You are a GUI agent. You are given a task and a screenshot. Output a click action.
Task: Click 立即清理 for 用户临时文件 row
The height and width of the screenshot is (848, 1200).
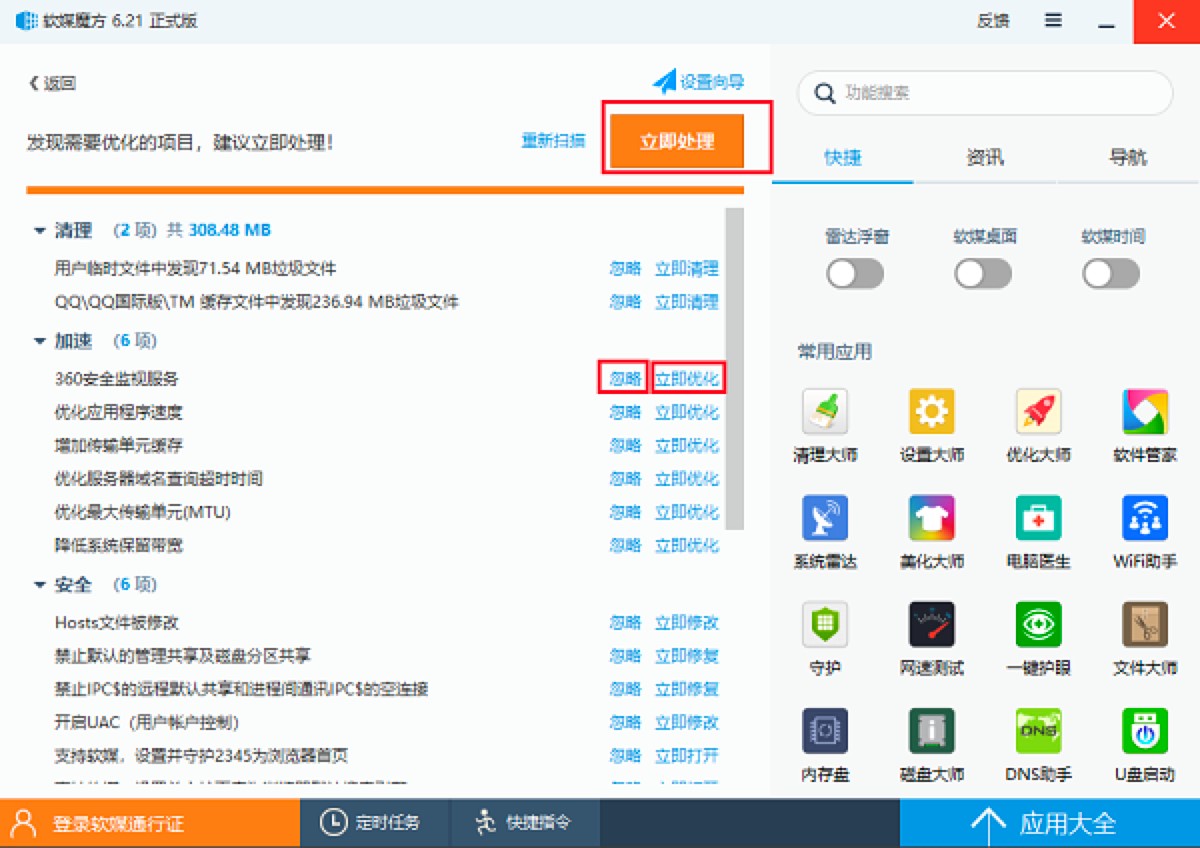point(687,269)
